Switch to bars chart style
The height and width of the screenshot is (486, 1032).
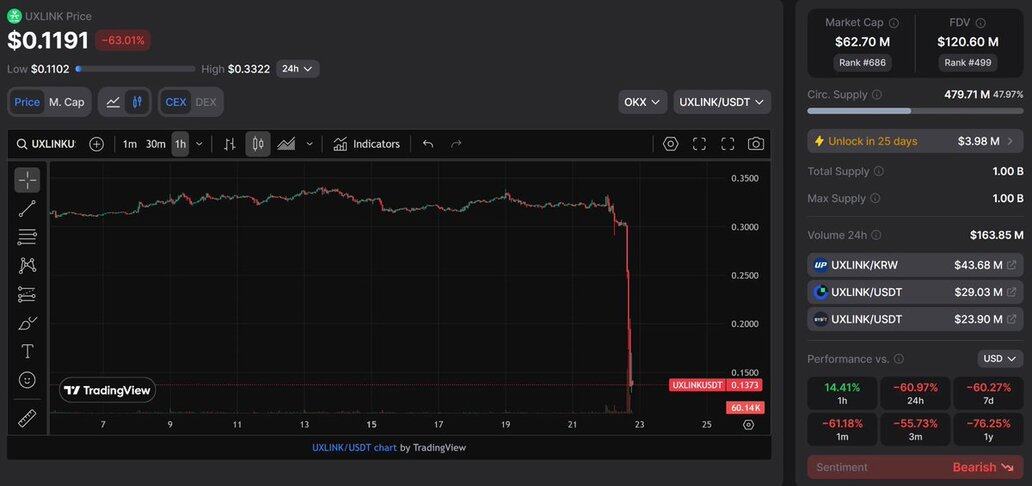(230, 144)
